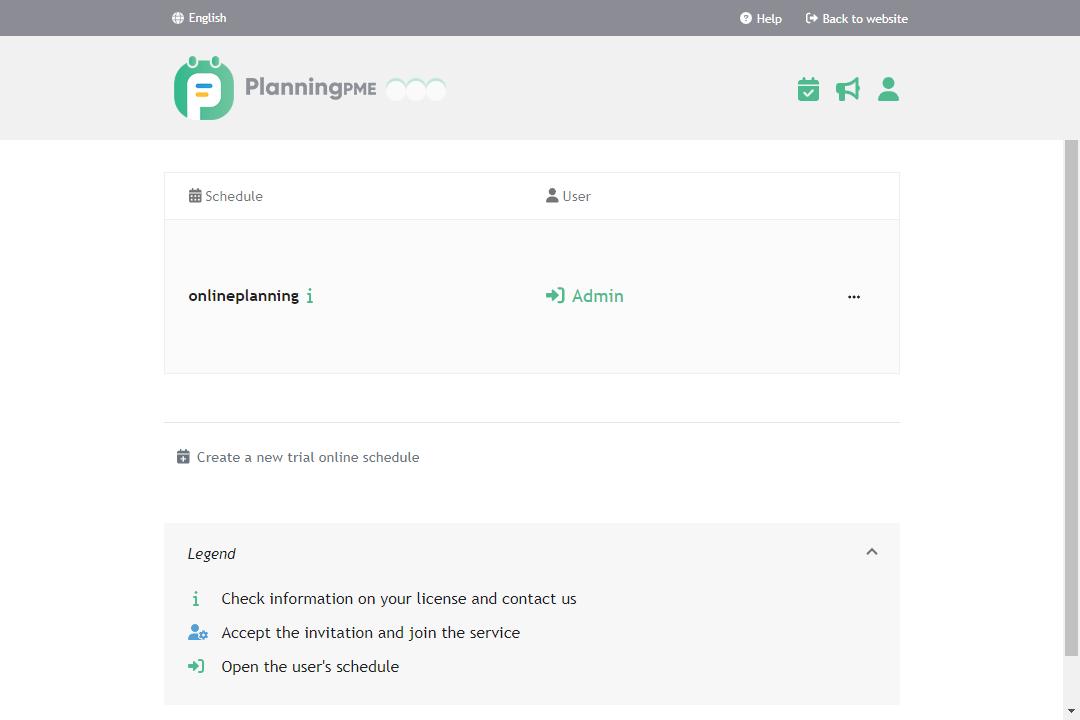The height and width of the screenshot is (720, 1080).
Task: Open the English language selector
Action: (199, 18)
